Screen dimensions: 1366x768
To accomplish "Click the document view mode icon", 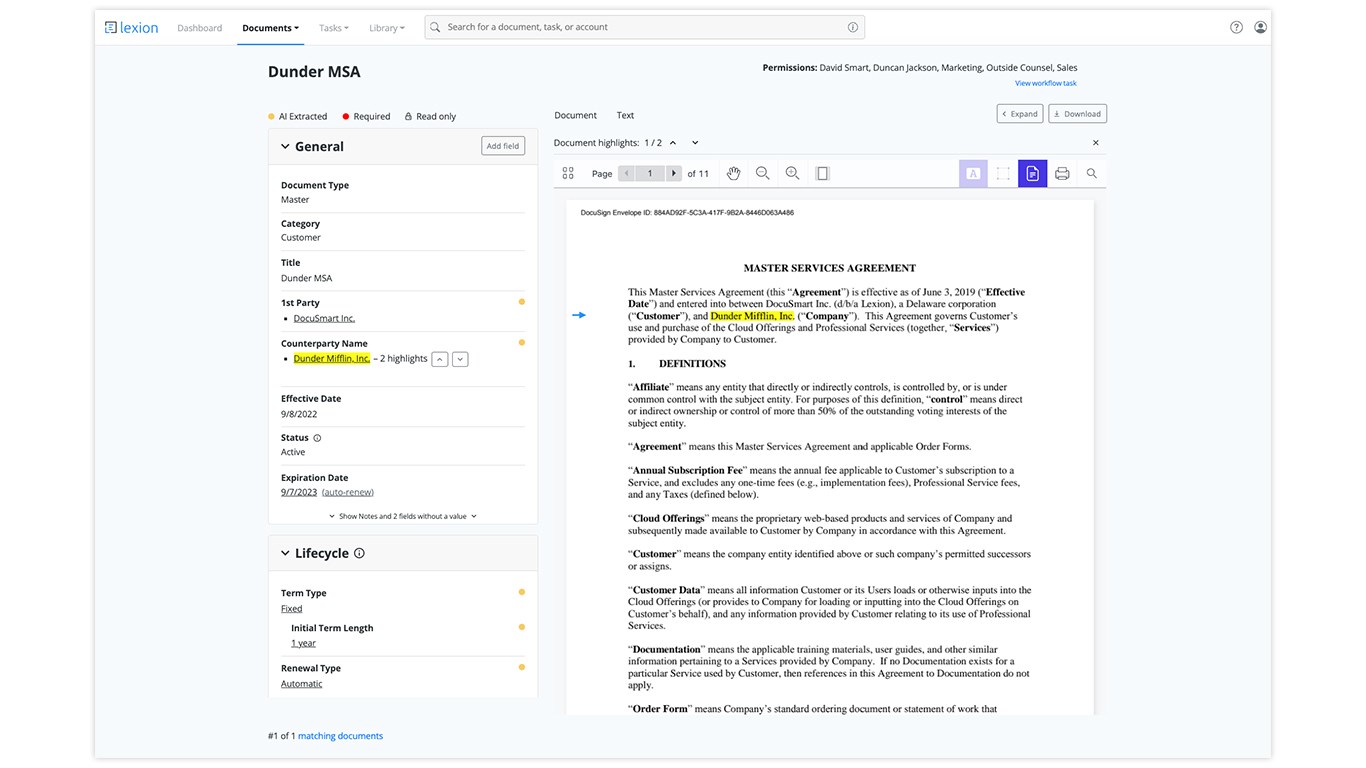I will [x=1033, y=173].
